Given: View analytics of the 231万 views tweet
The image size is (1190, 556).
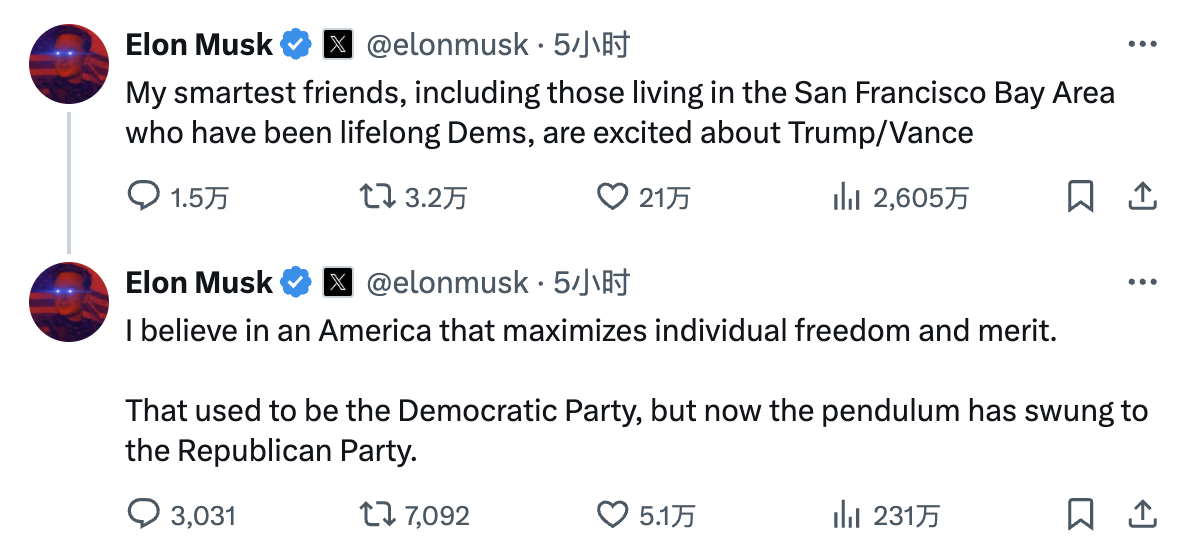Looking at the screenshot, I should pos(846,515).
